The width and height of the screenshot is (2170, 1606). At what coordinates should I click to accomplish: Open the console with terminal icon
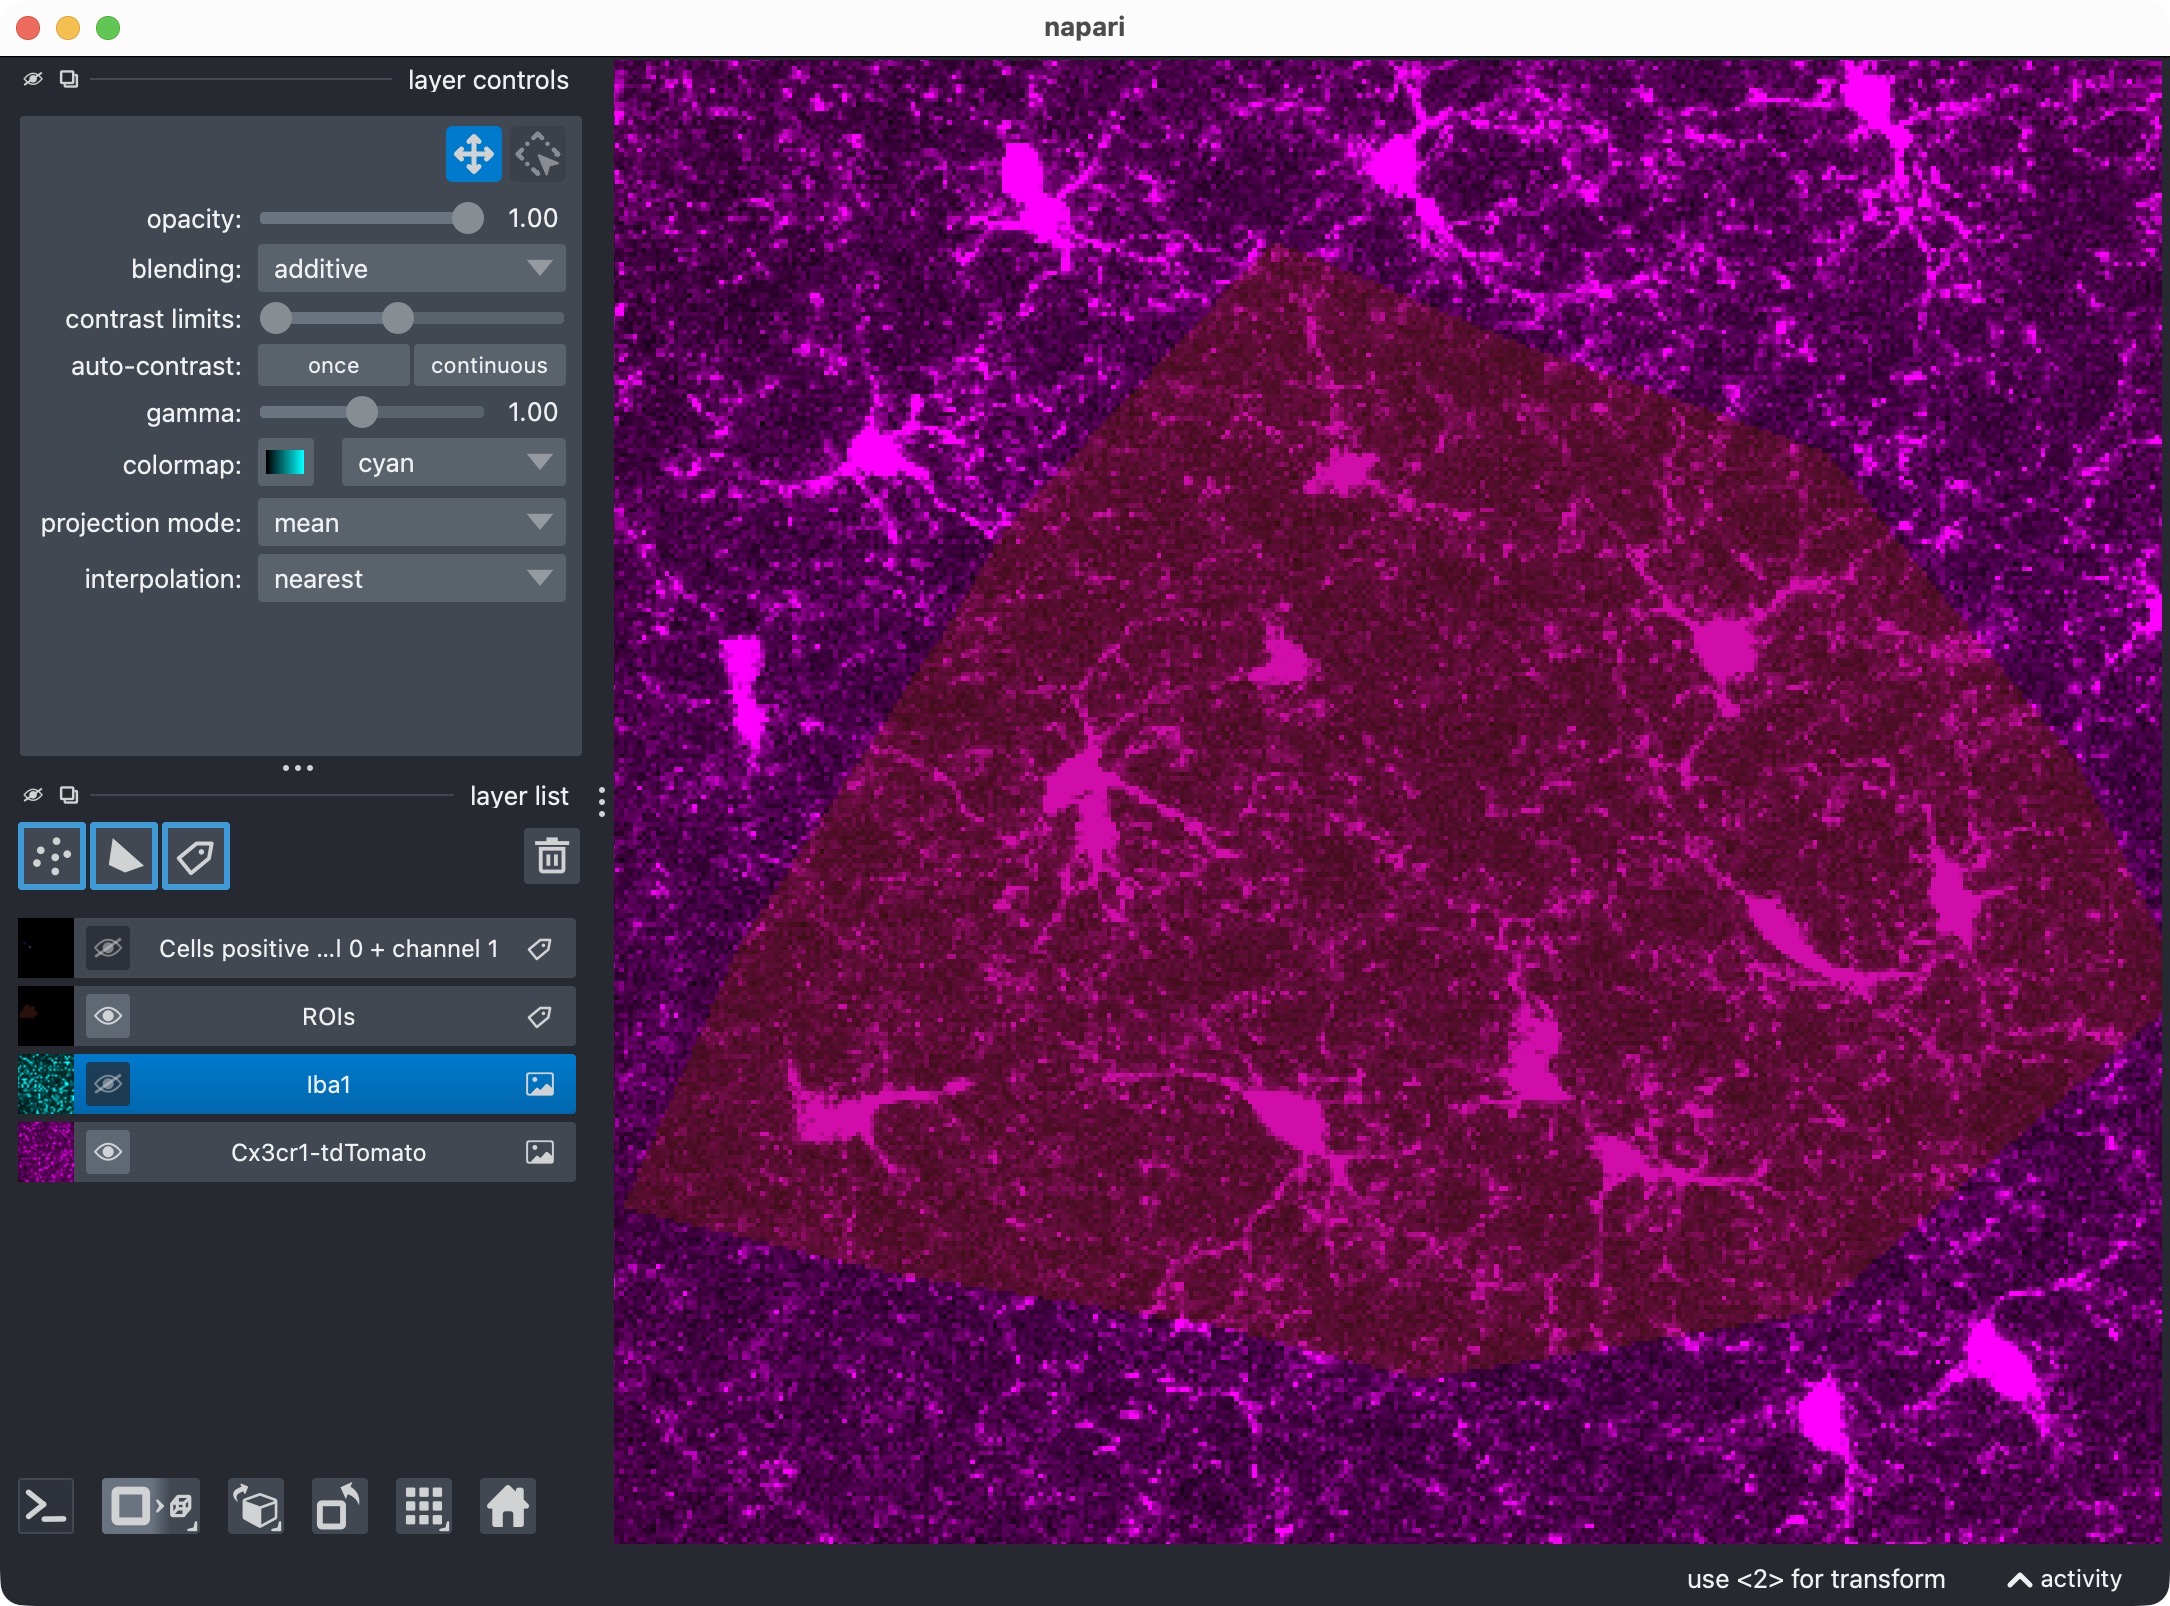click(x=46, y=1506)
